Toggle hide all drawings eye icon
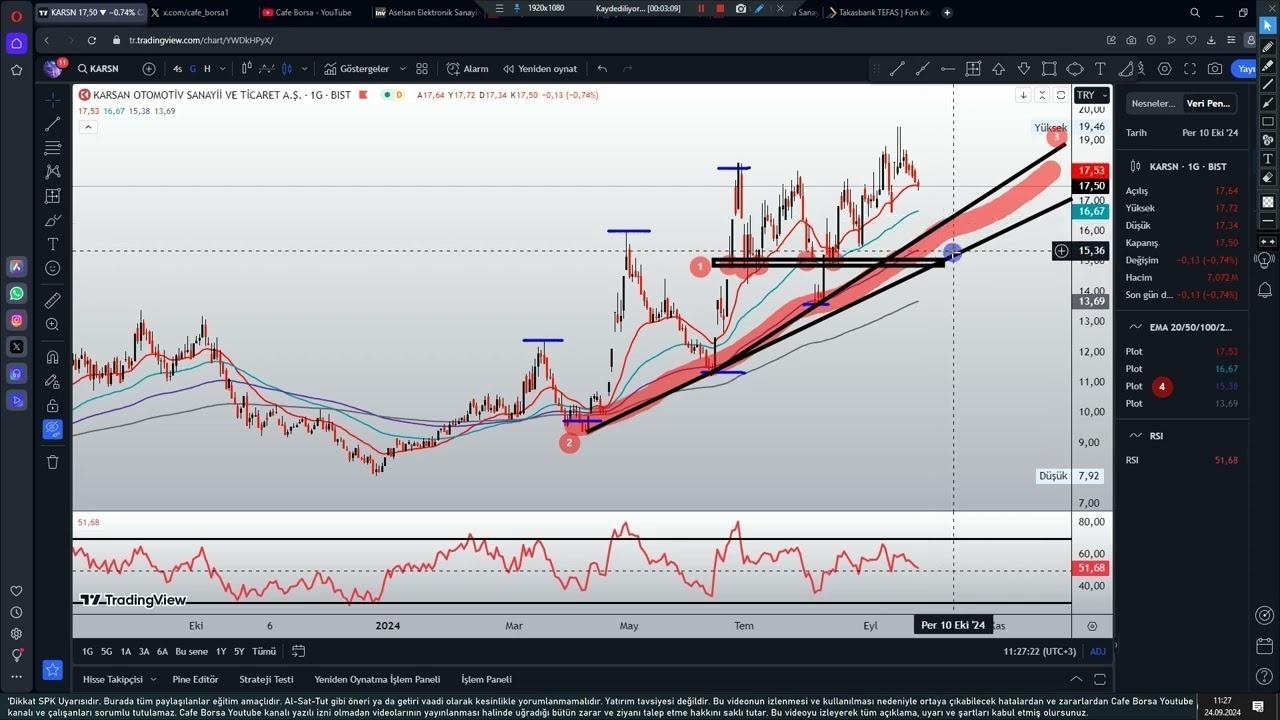This screenshot has height=720, width=1280. 52,429
